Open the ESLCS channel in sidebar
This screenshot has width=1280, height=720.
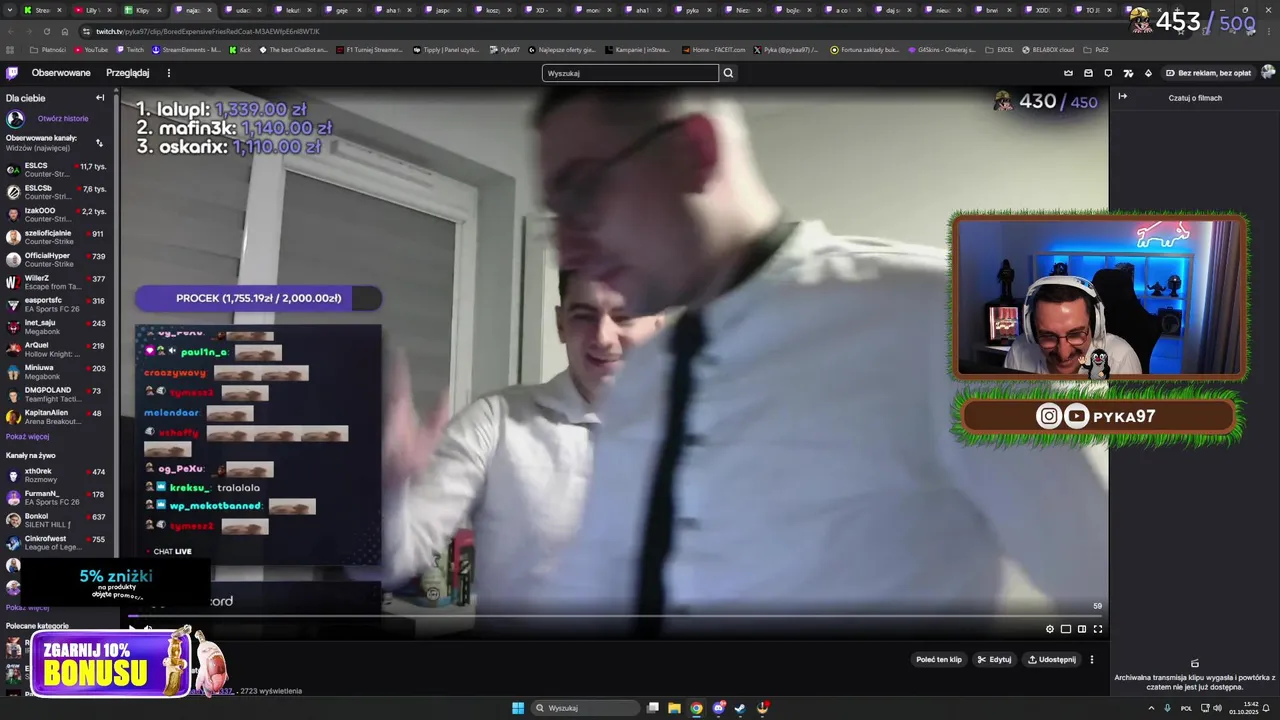point(57,170)
